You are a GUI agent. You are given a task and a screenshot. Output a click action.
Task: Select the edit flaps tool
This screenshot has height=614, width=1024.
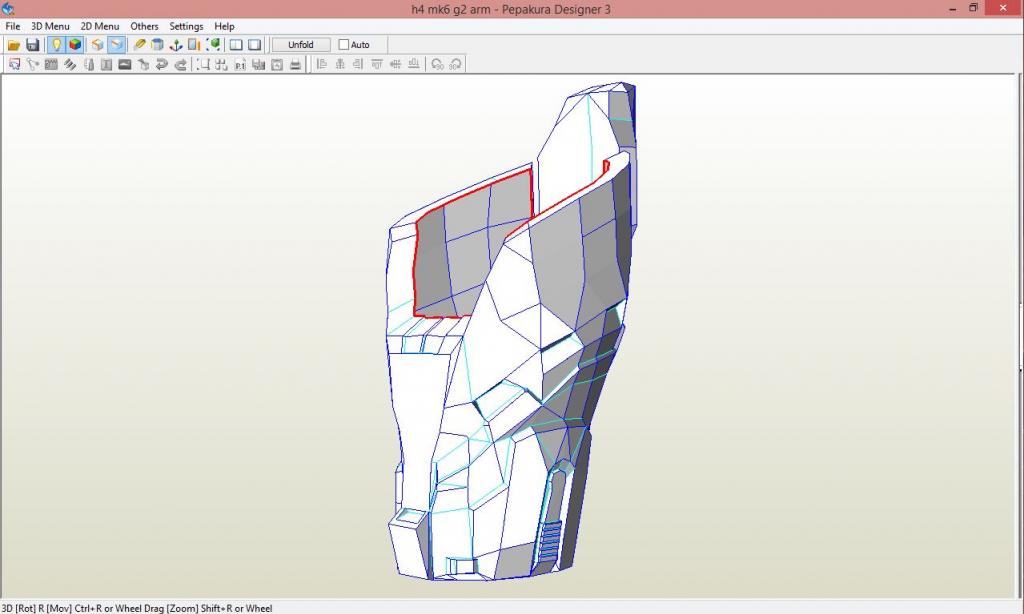(69, 64)
